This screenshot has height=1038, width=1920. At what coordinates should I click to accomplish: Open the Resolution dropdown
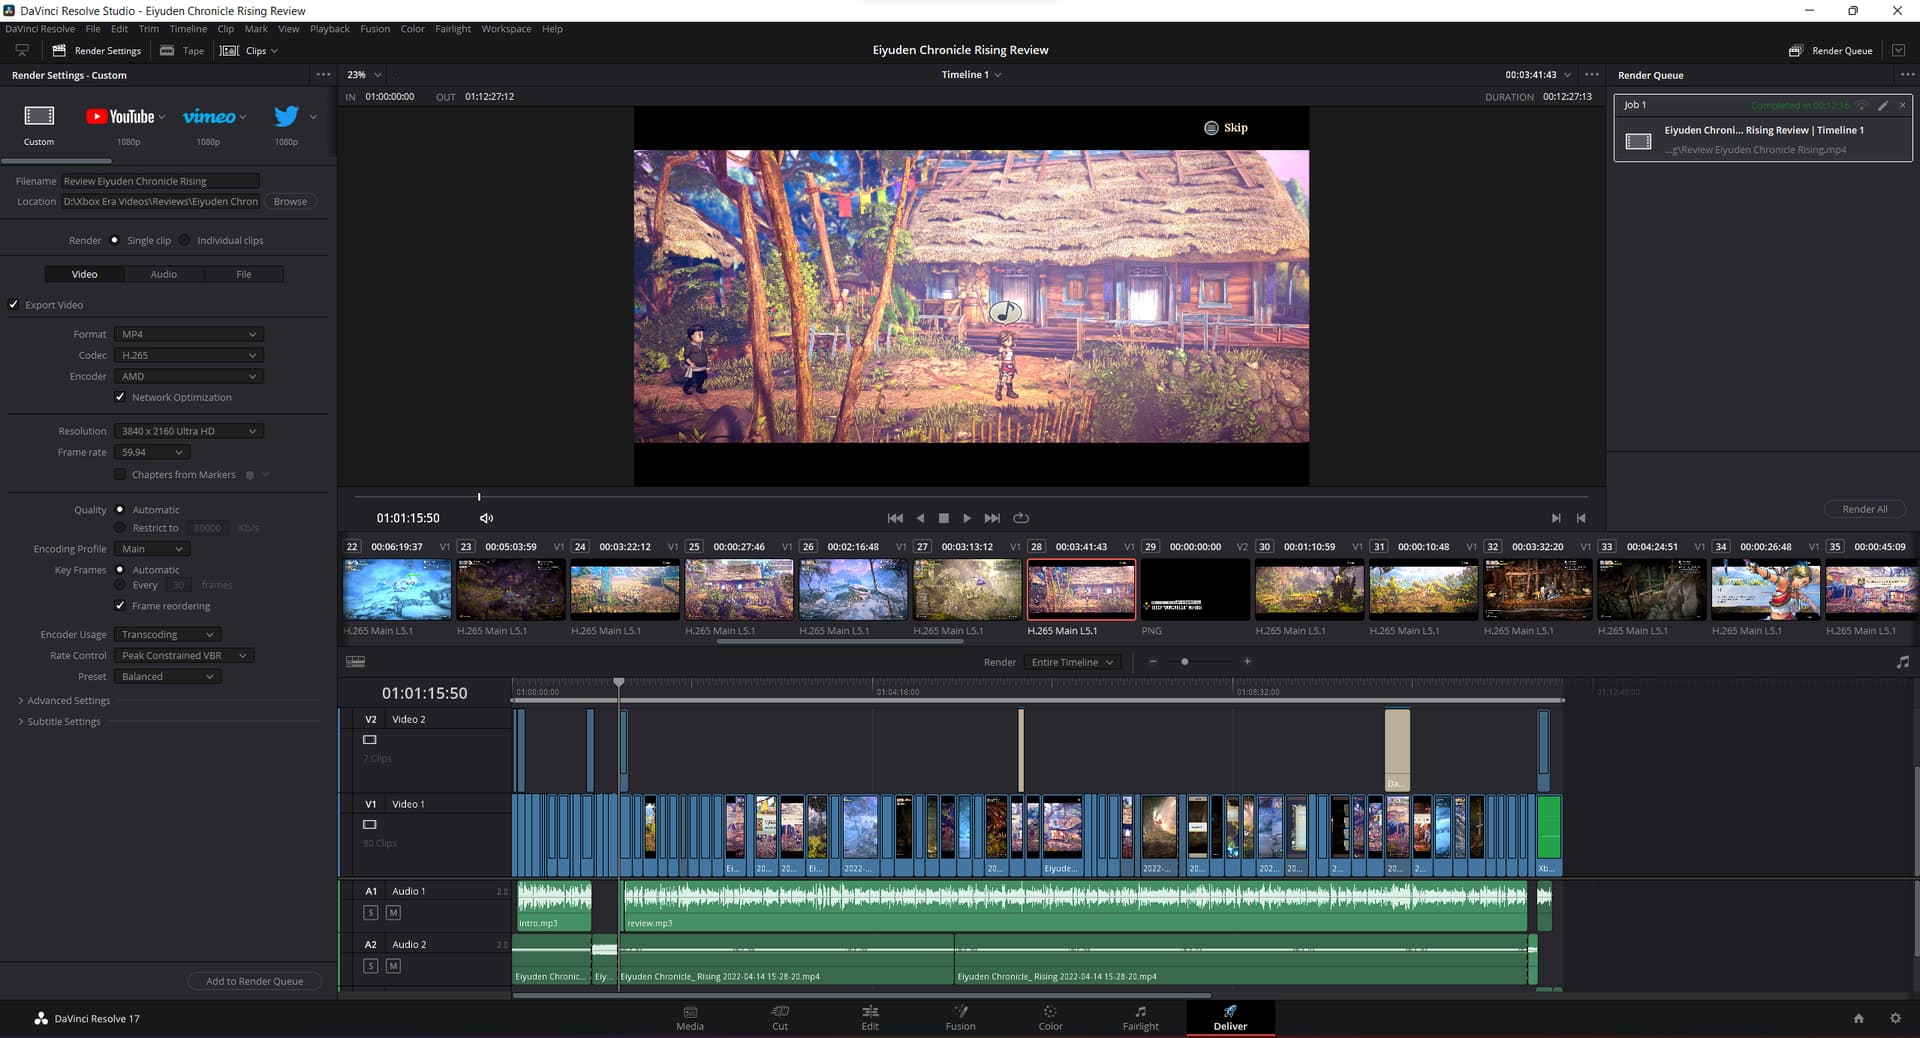click(x=188, y=431)
